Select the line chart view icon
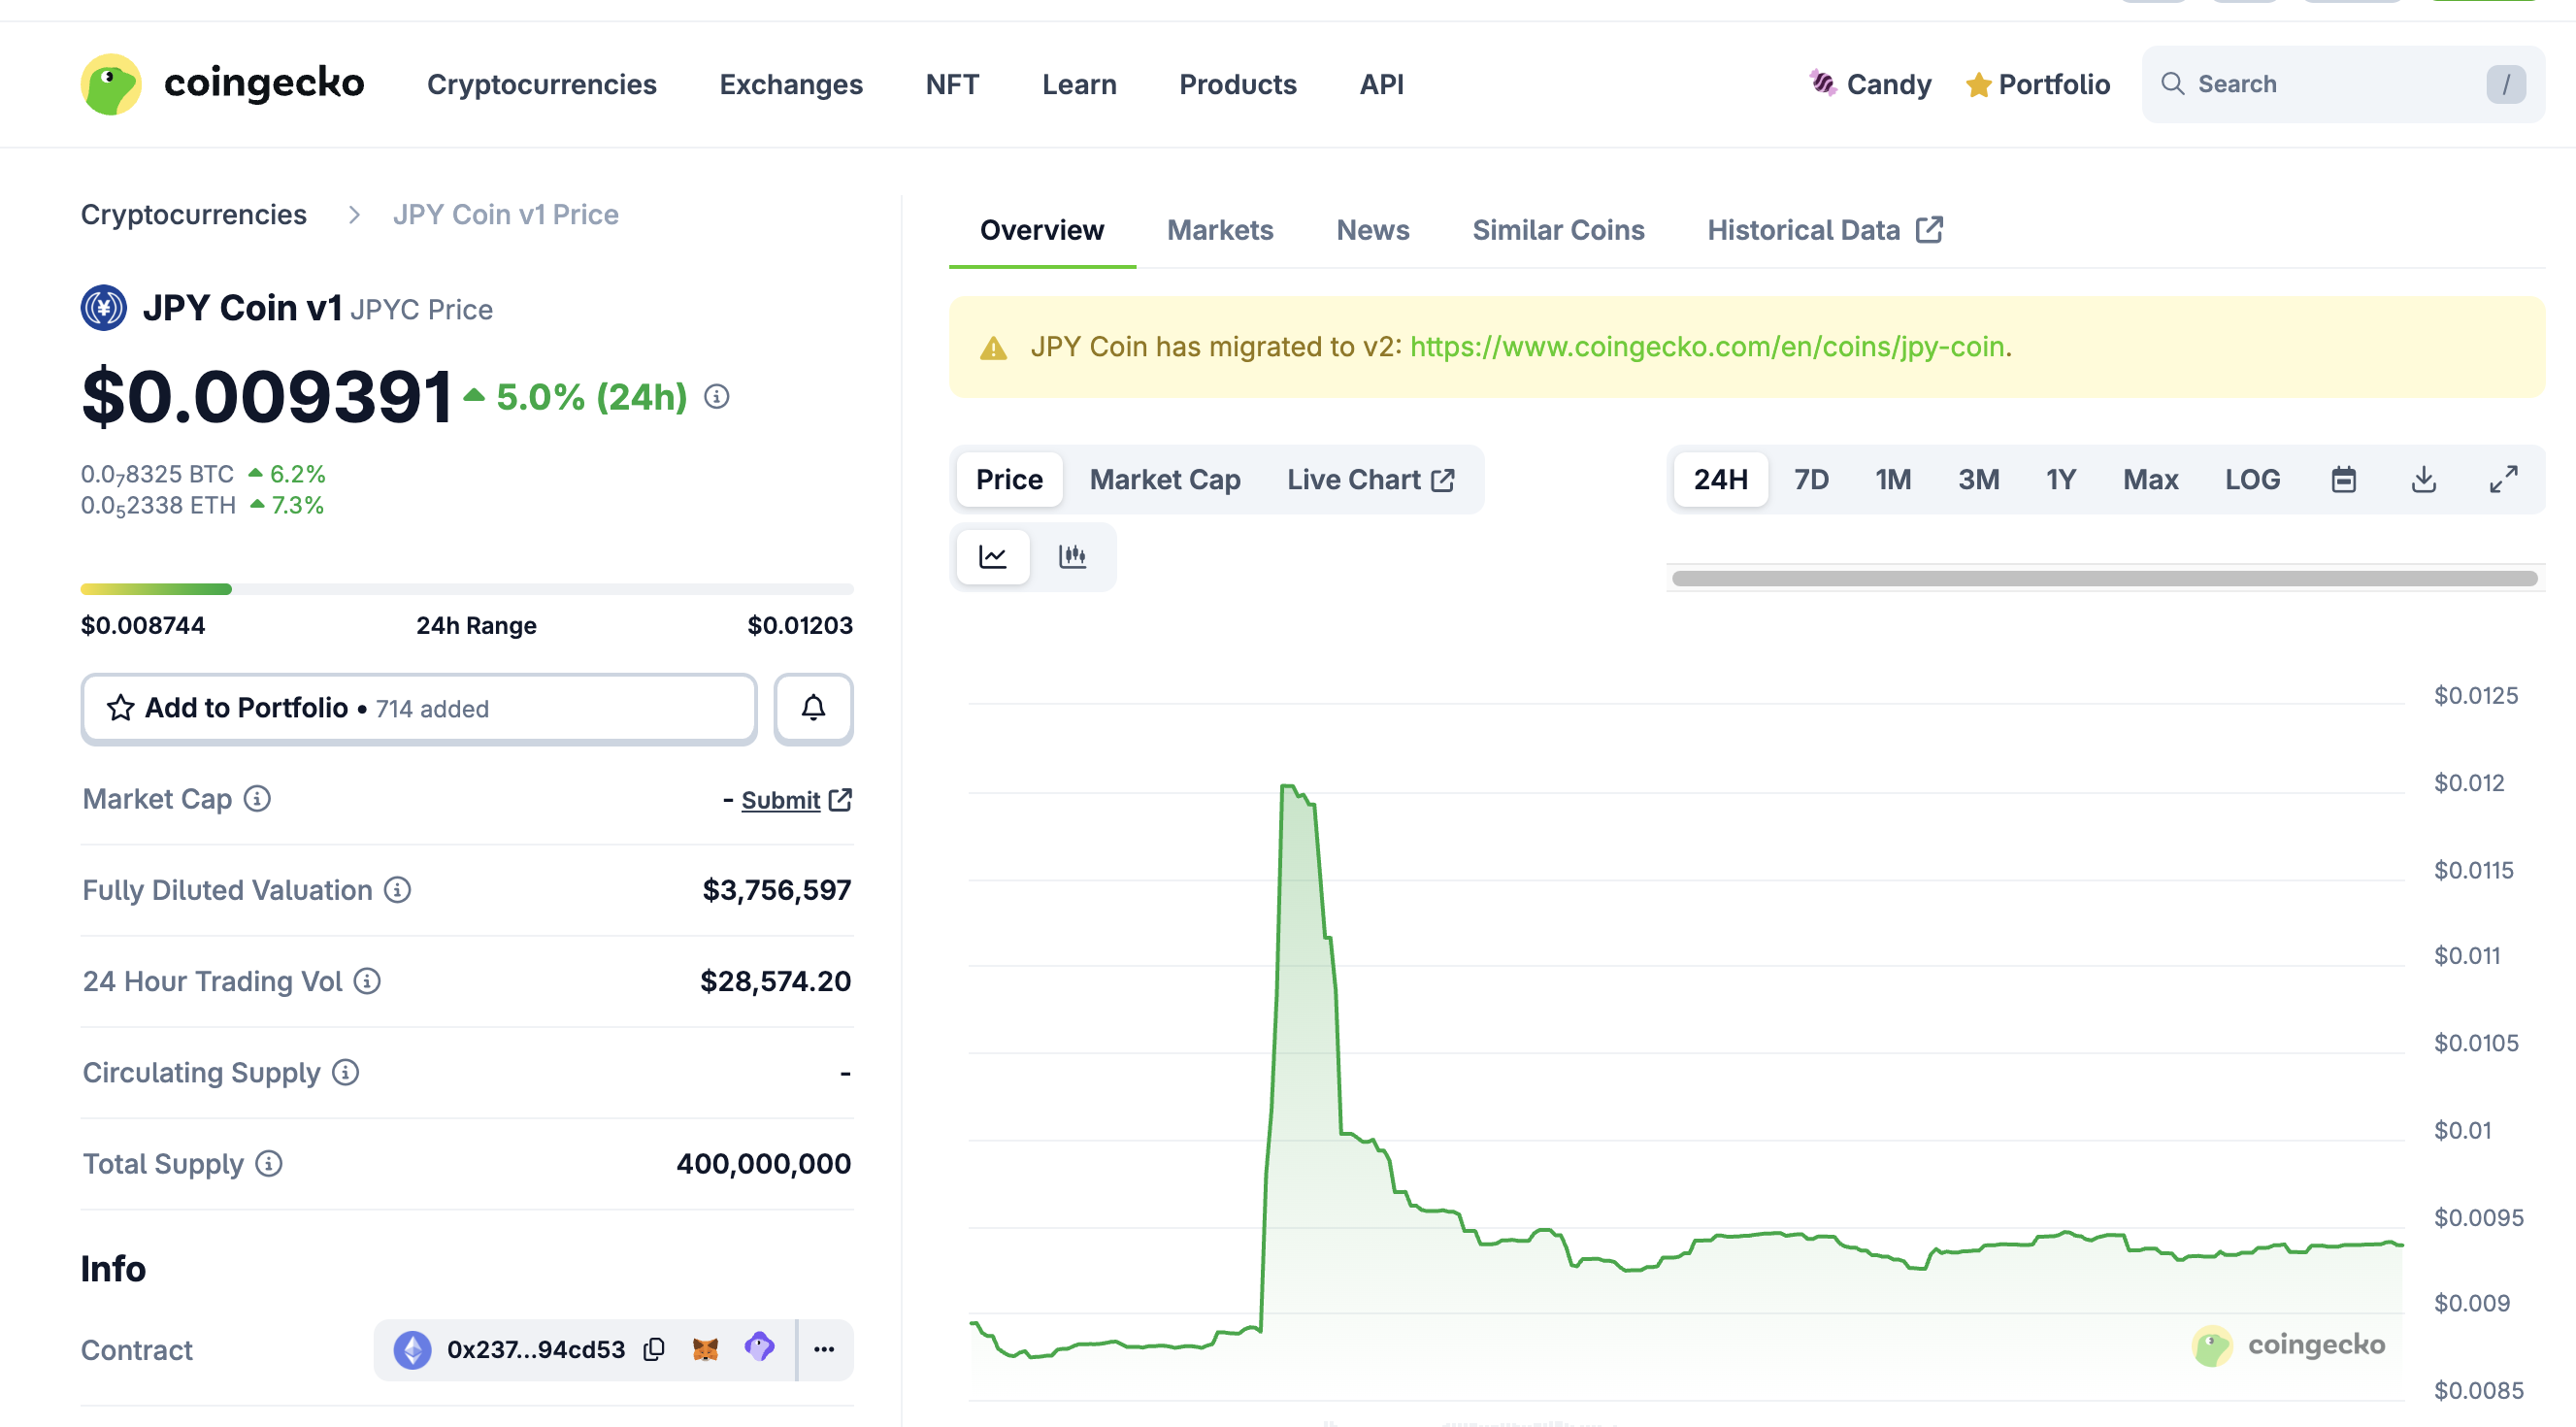This screenshot has width=2576, height=1427. click(992, 557)
